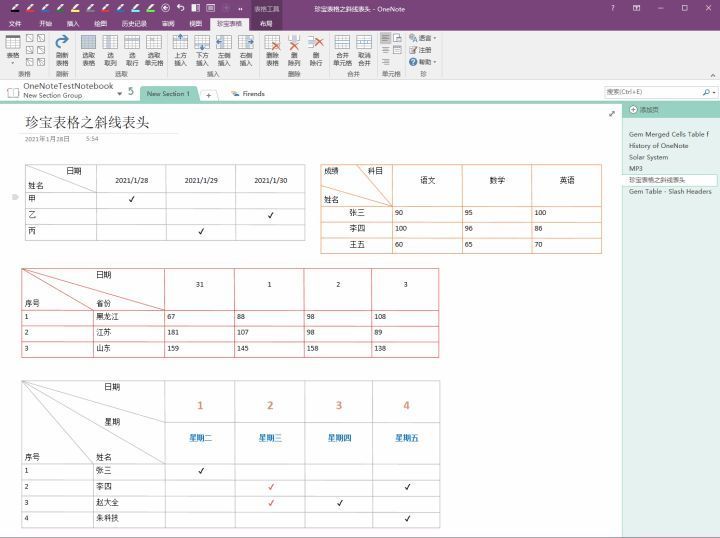This screenshot has height=538, width=720.
Task: Switch to the 布局 layout tab
Action: [266, 23]
